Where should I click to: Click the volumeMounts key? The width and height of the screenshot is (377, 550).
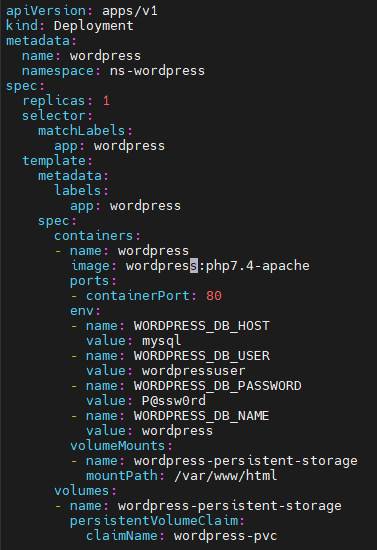click(x=117, y=446)
